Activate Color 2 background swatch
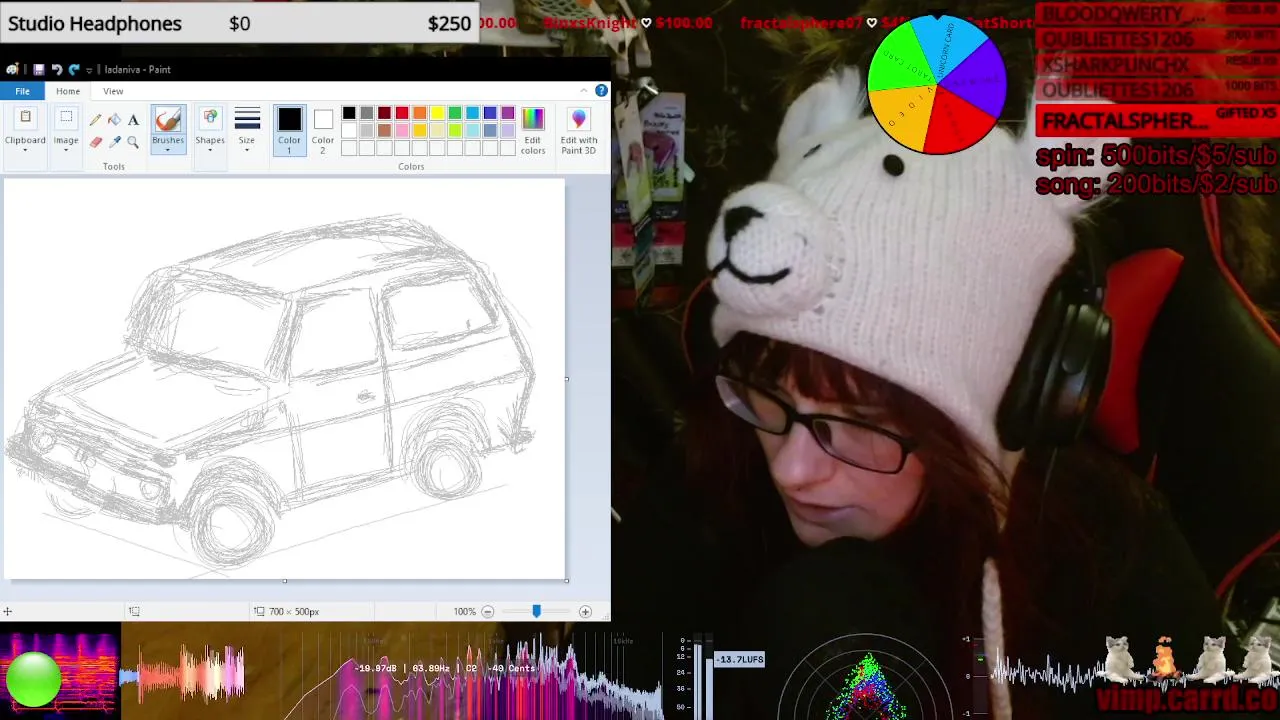 322,120
